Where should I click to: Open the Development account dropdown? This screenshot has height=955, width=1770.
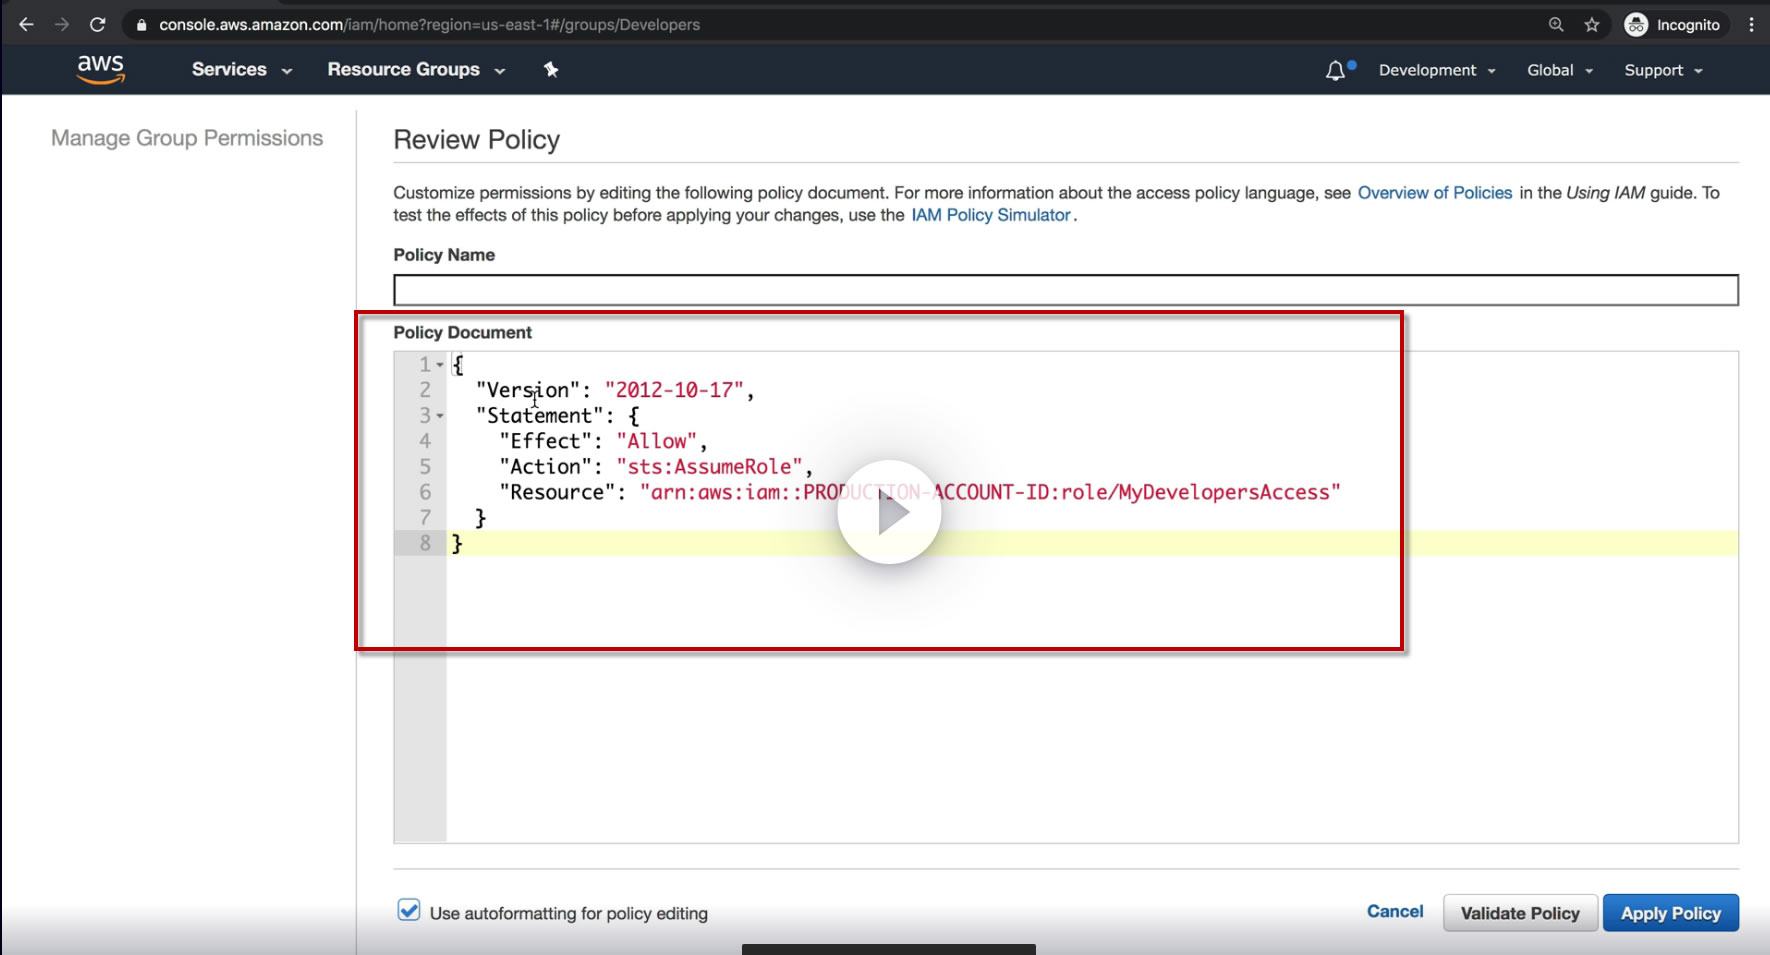pyautogui.click(x=1437, y=70)
